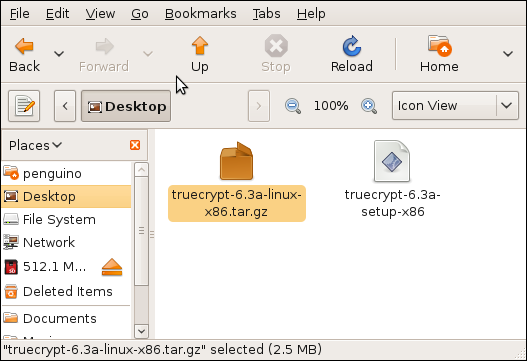The height and width of the screenshot is (361, 527).
Task: Click the Desktop sidebar icon
Action: [x=11, y=196]
